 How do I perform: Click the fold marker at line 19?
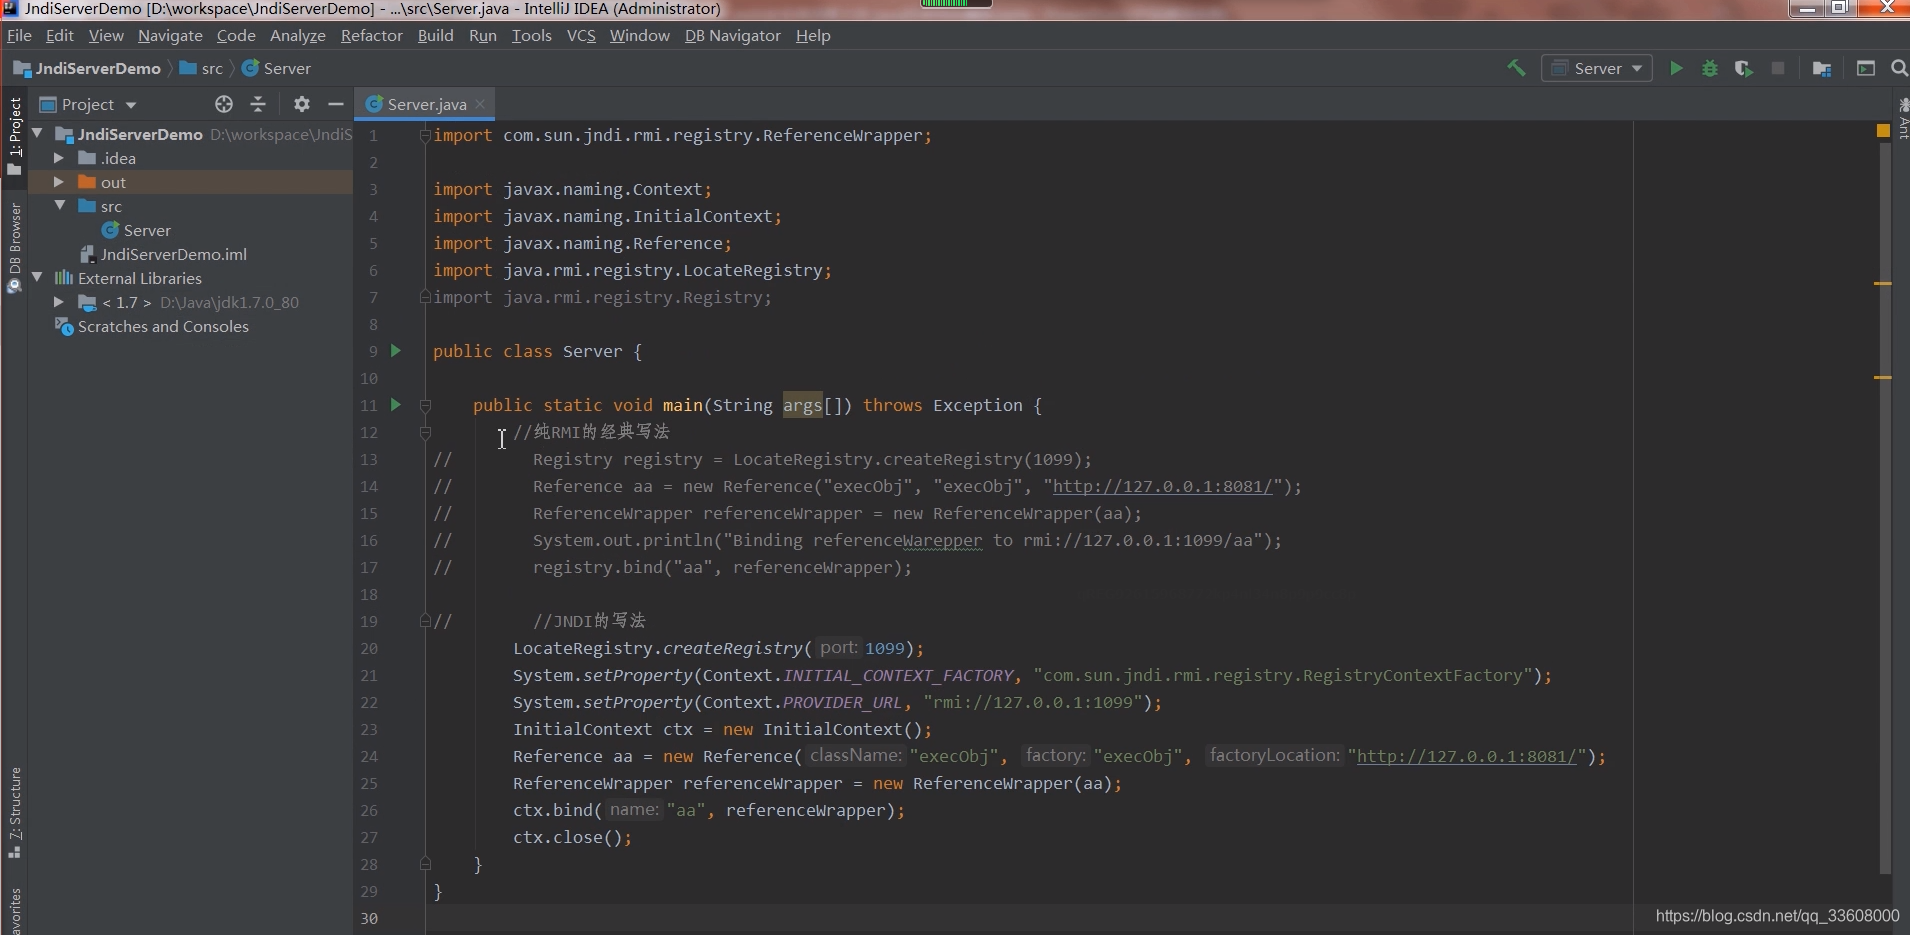click(425, 621)
